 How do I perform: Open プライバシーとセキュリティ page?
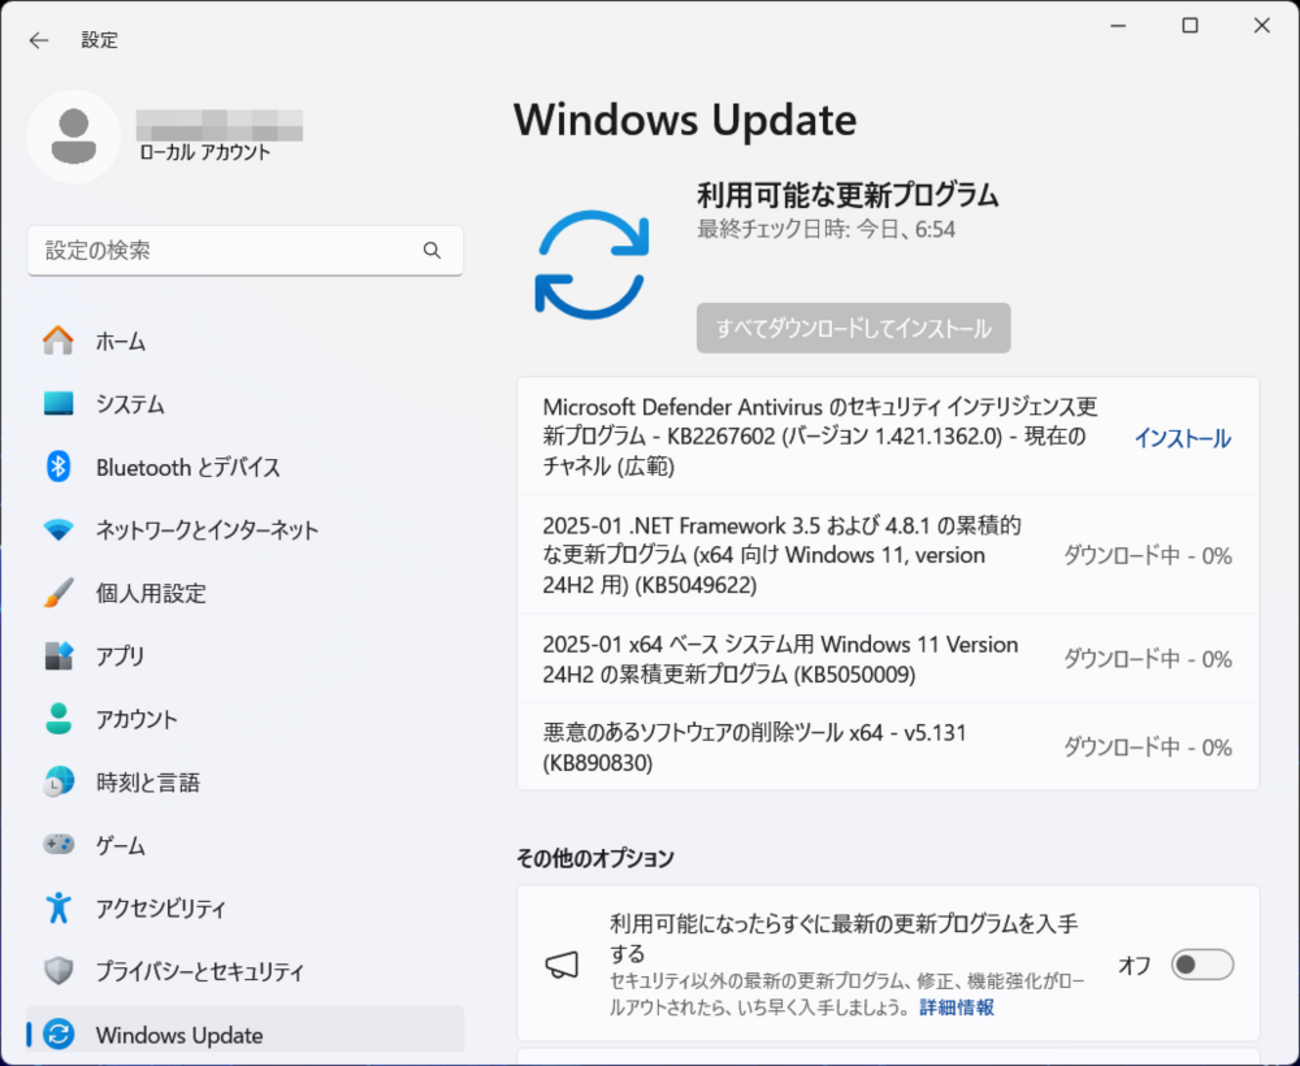point(245,971)
